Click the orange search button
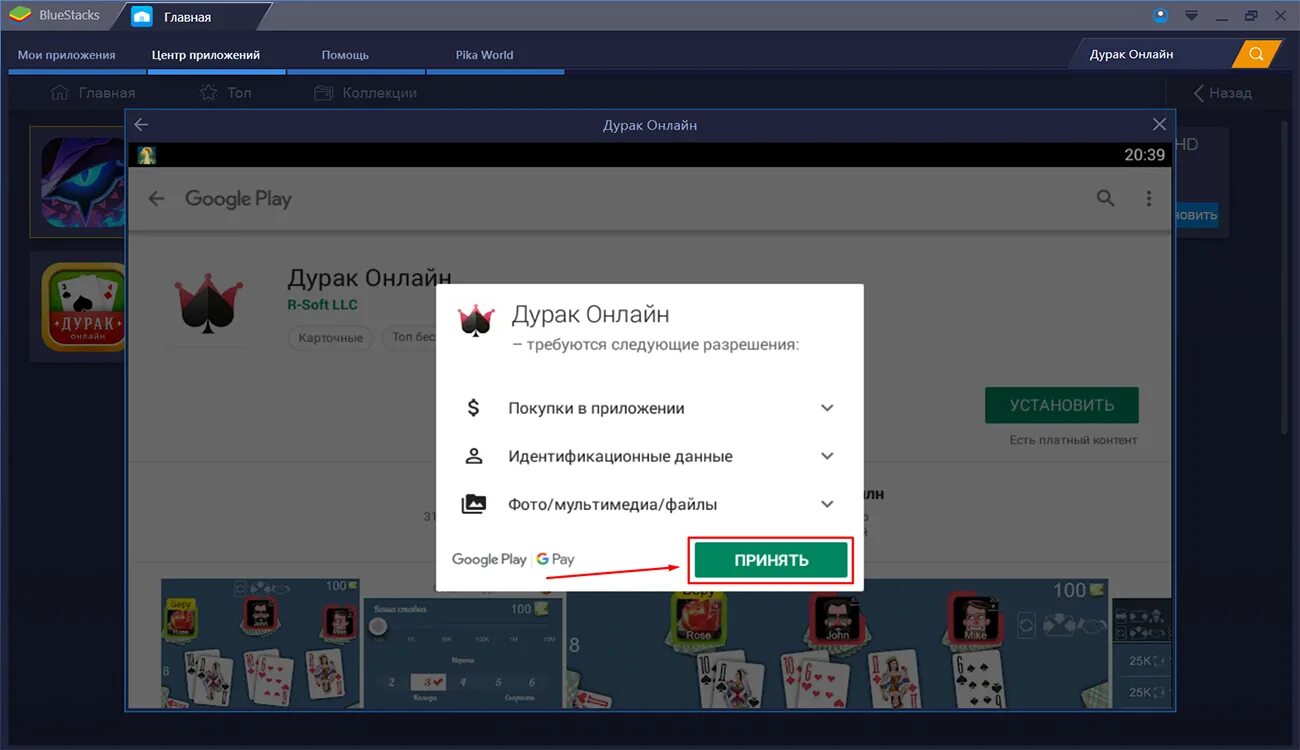The width and height of the screenshot is (1300, 750). (1257, 54)
